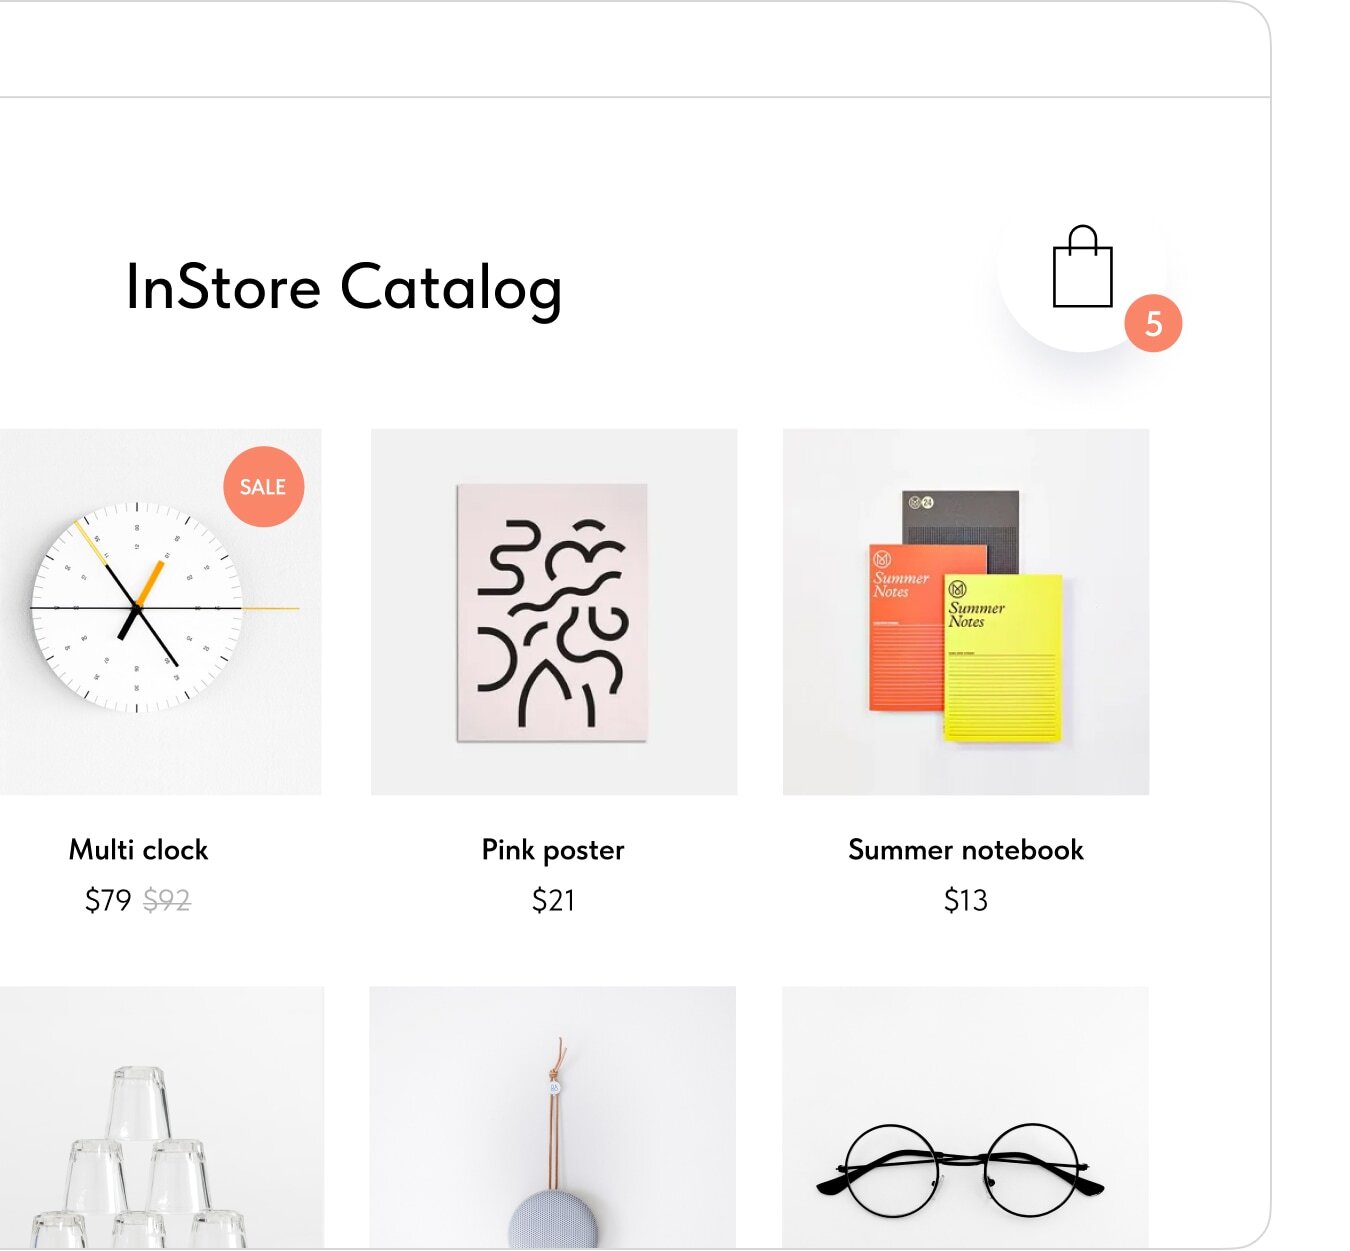
Task: Click the Summer notebook product title
Action: click(964, 850)
